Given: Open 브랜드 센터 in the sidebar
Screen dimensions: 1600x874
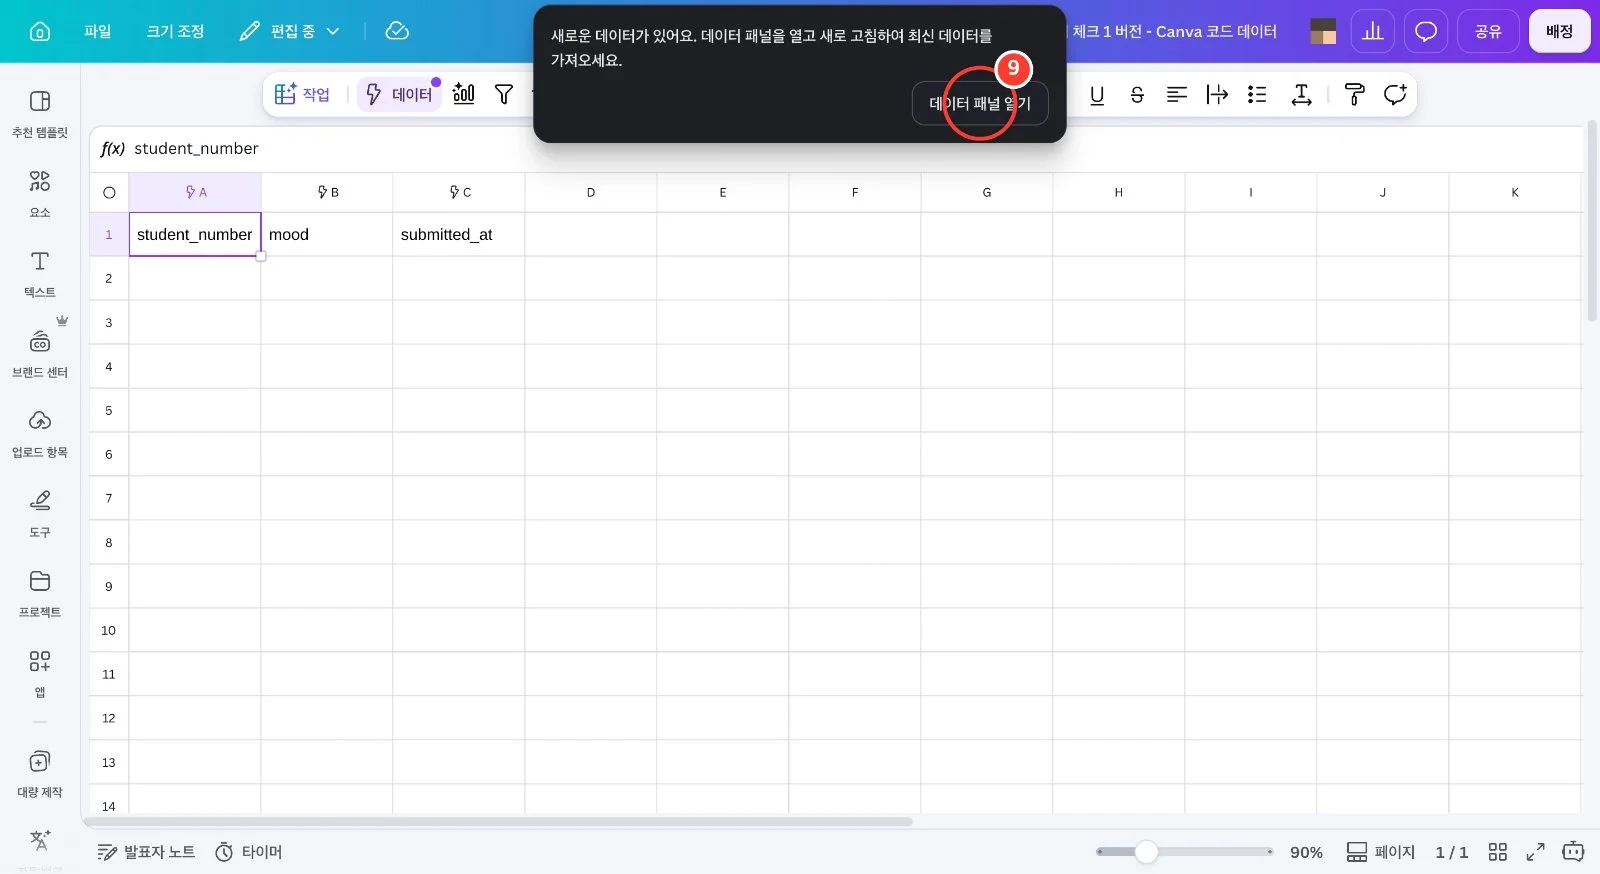Looking at the screenshot, I should tap(40, 354).
